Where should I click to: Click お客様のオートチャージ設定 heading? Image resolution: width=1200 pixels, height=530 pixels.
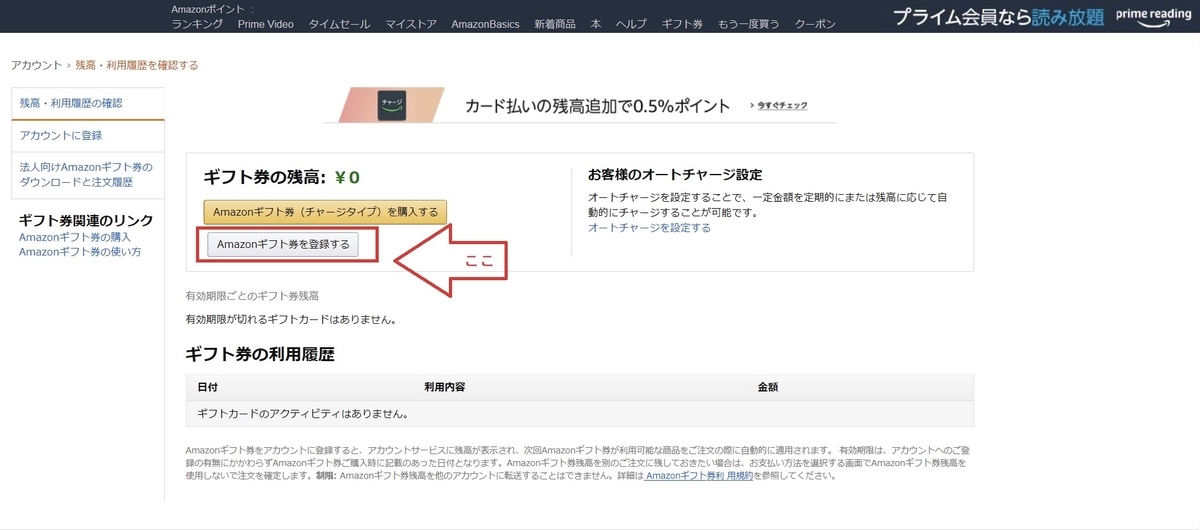(676, 175)
